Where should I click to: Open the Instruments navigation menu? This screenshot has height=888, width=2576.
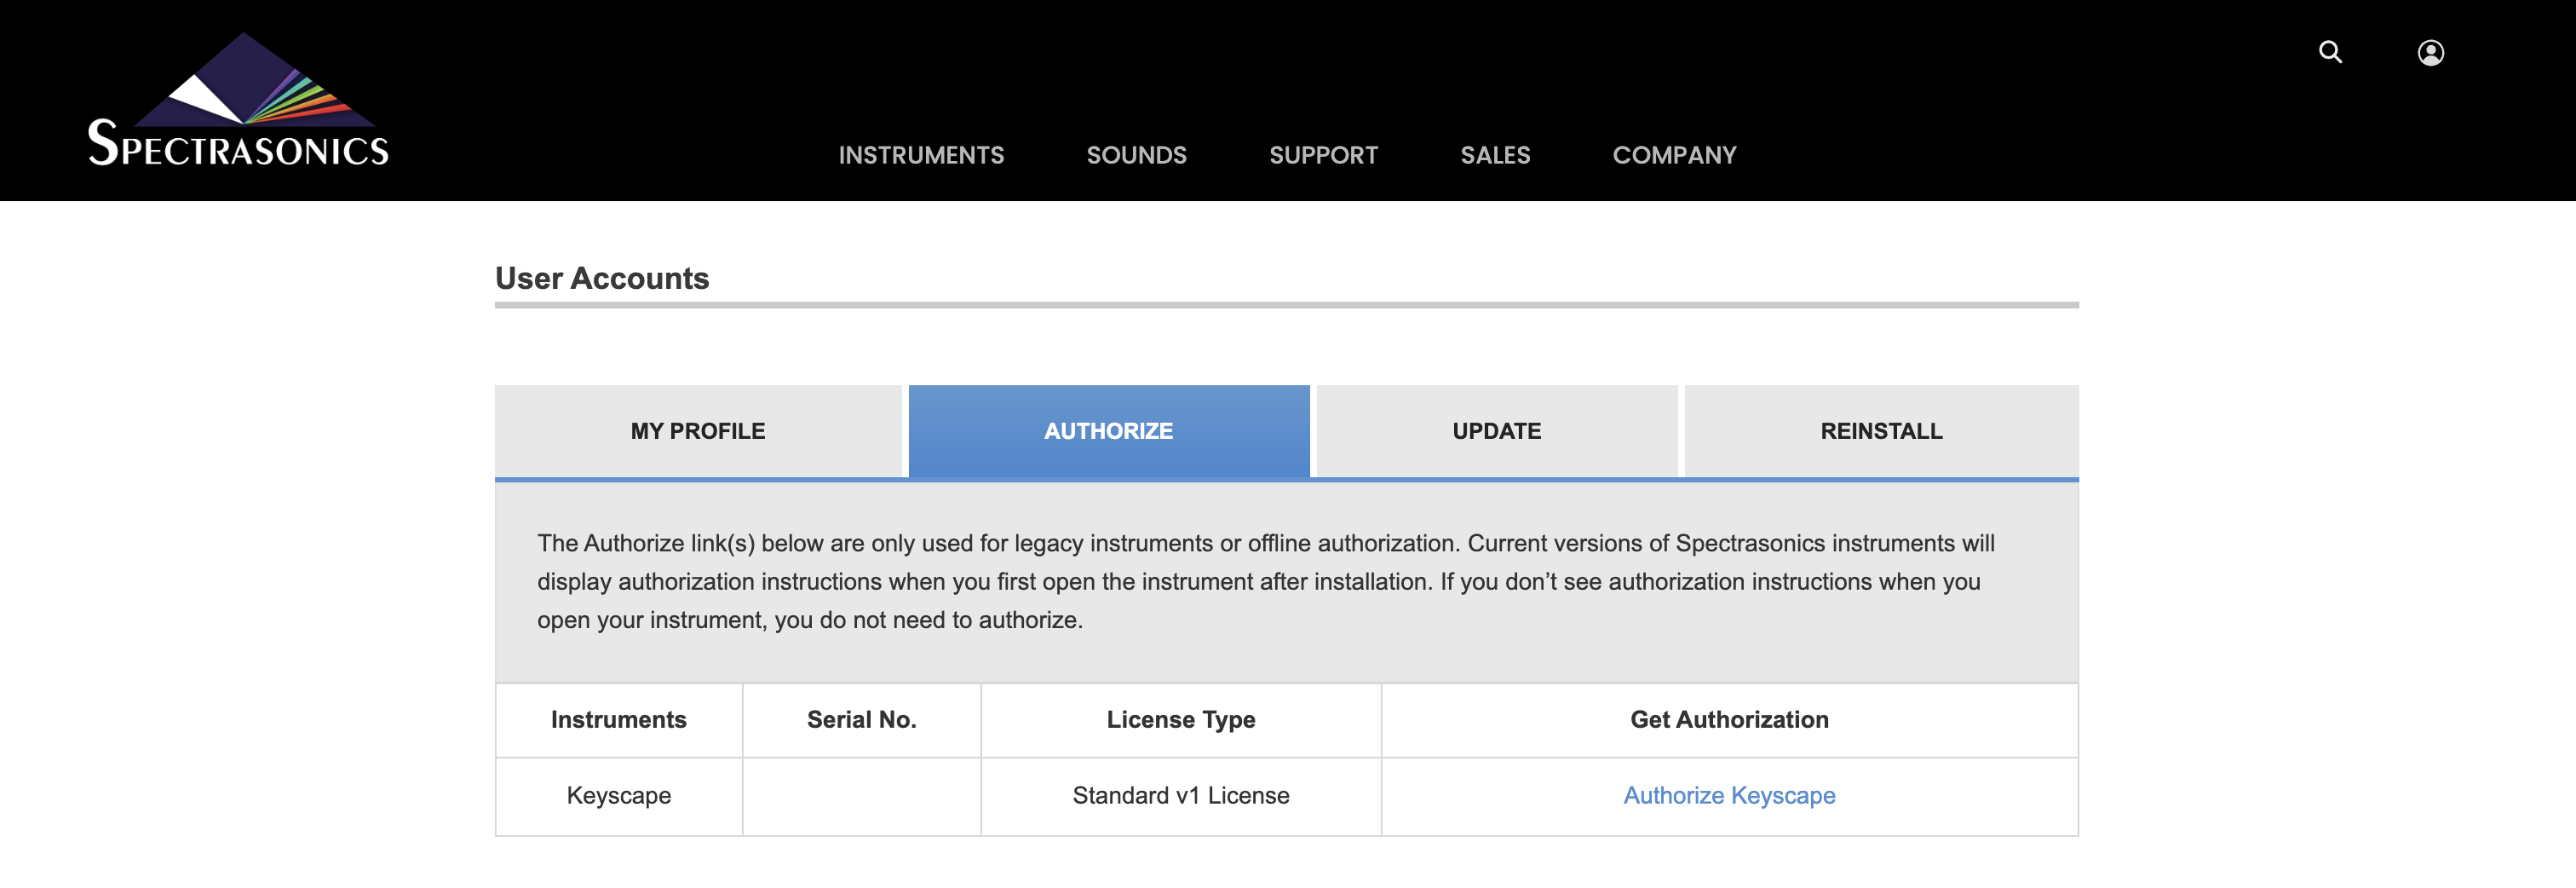coord(920,155)
